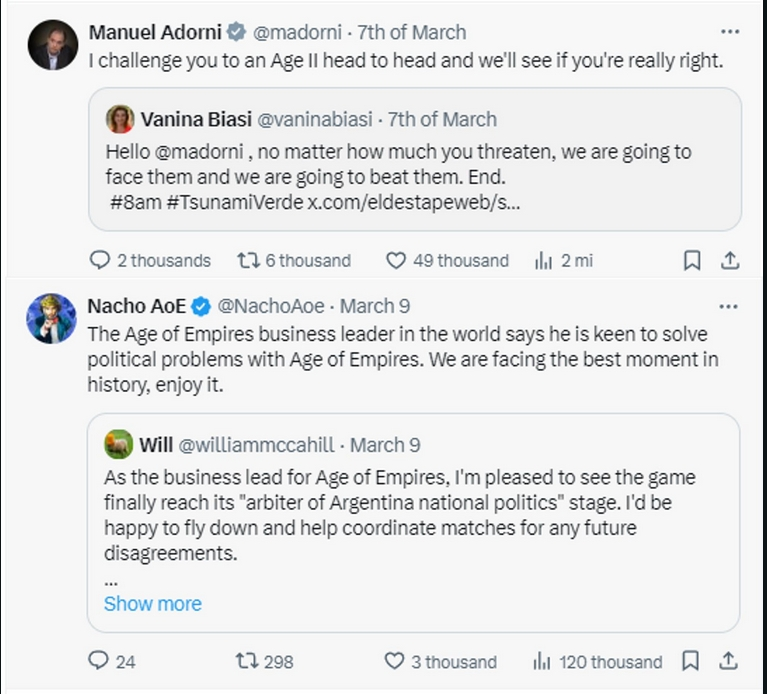Open more options on Manuel Adorni's tweet
Image resolution: width=767 pixels, height=694 pixels.
coord(729,32)
